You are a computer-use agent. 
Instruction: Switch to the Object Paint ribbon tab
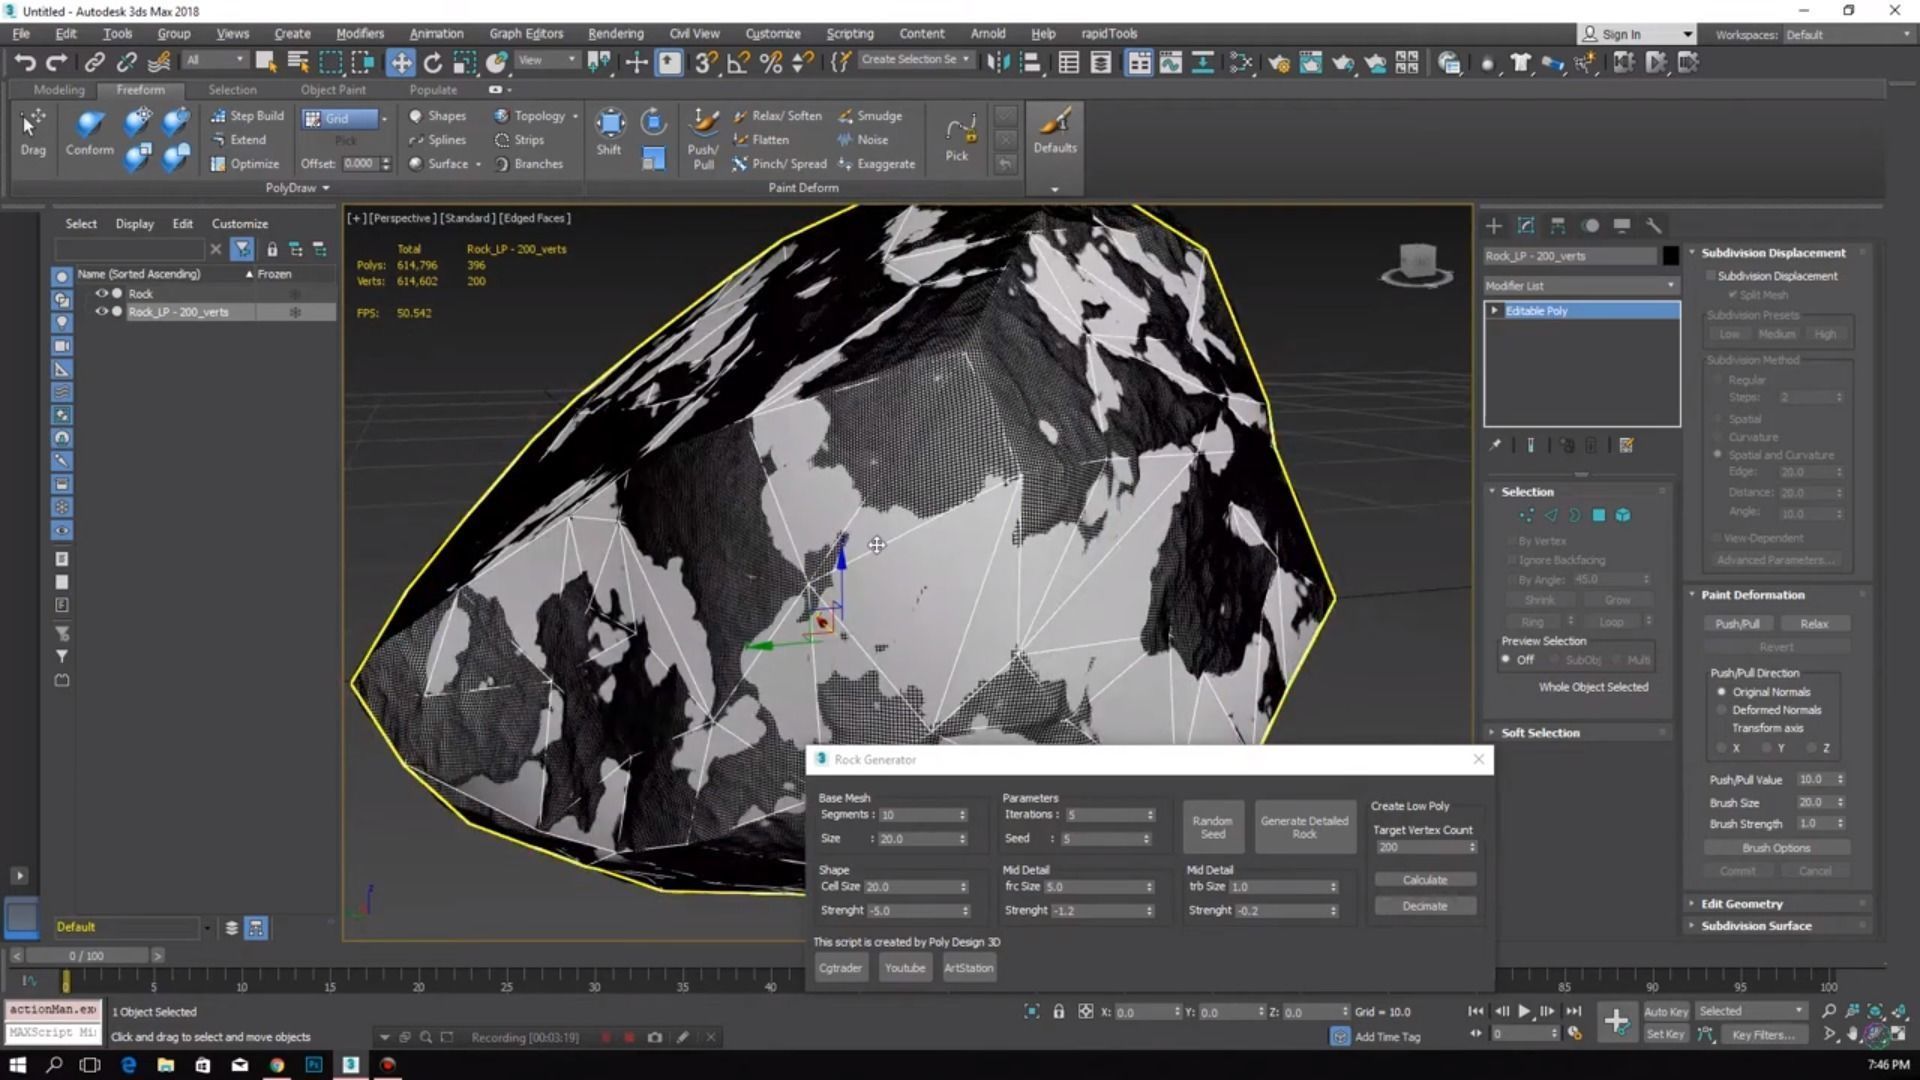pos(333,90)
